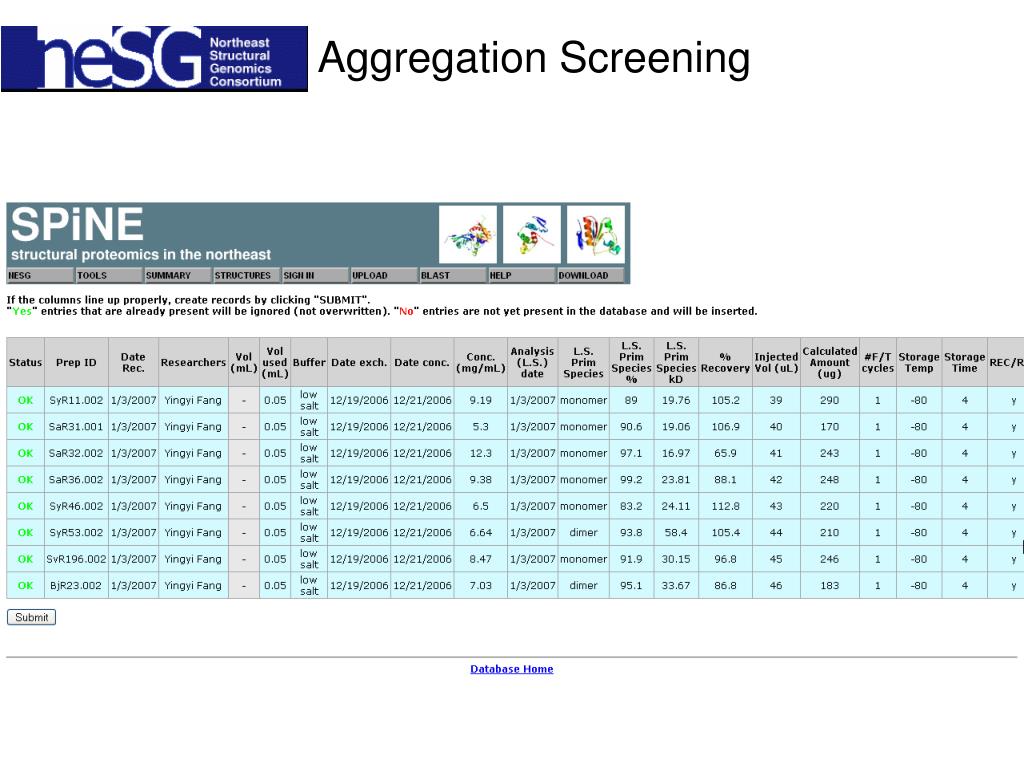
Task: Click concentration value 12.3
Action: (481, 453)
